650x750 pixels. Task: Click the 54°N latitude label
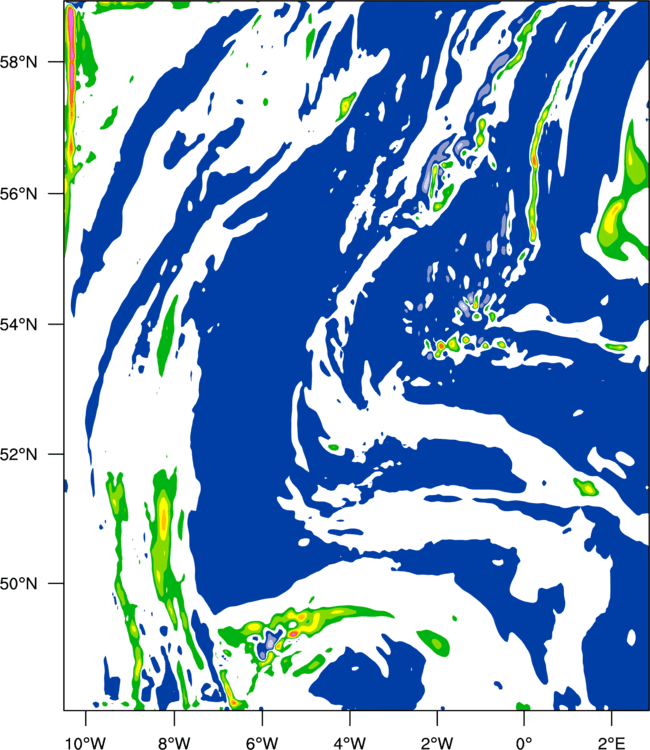pos(18,325)
